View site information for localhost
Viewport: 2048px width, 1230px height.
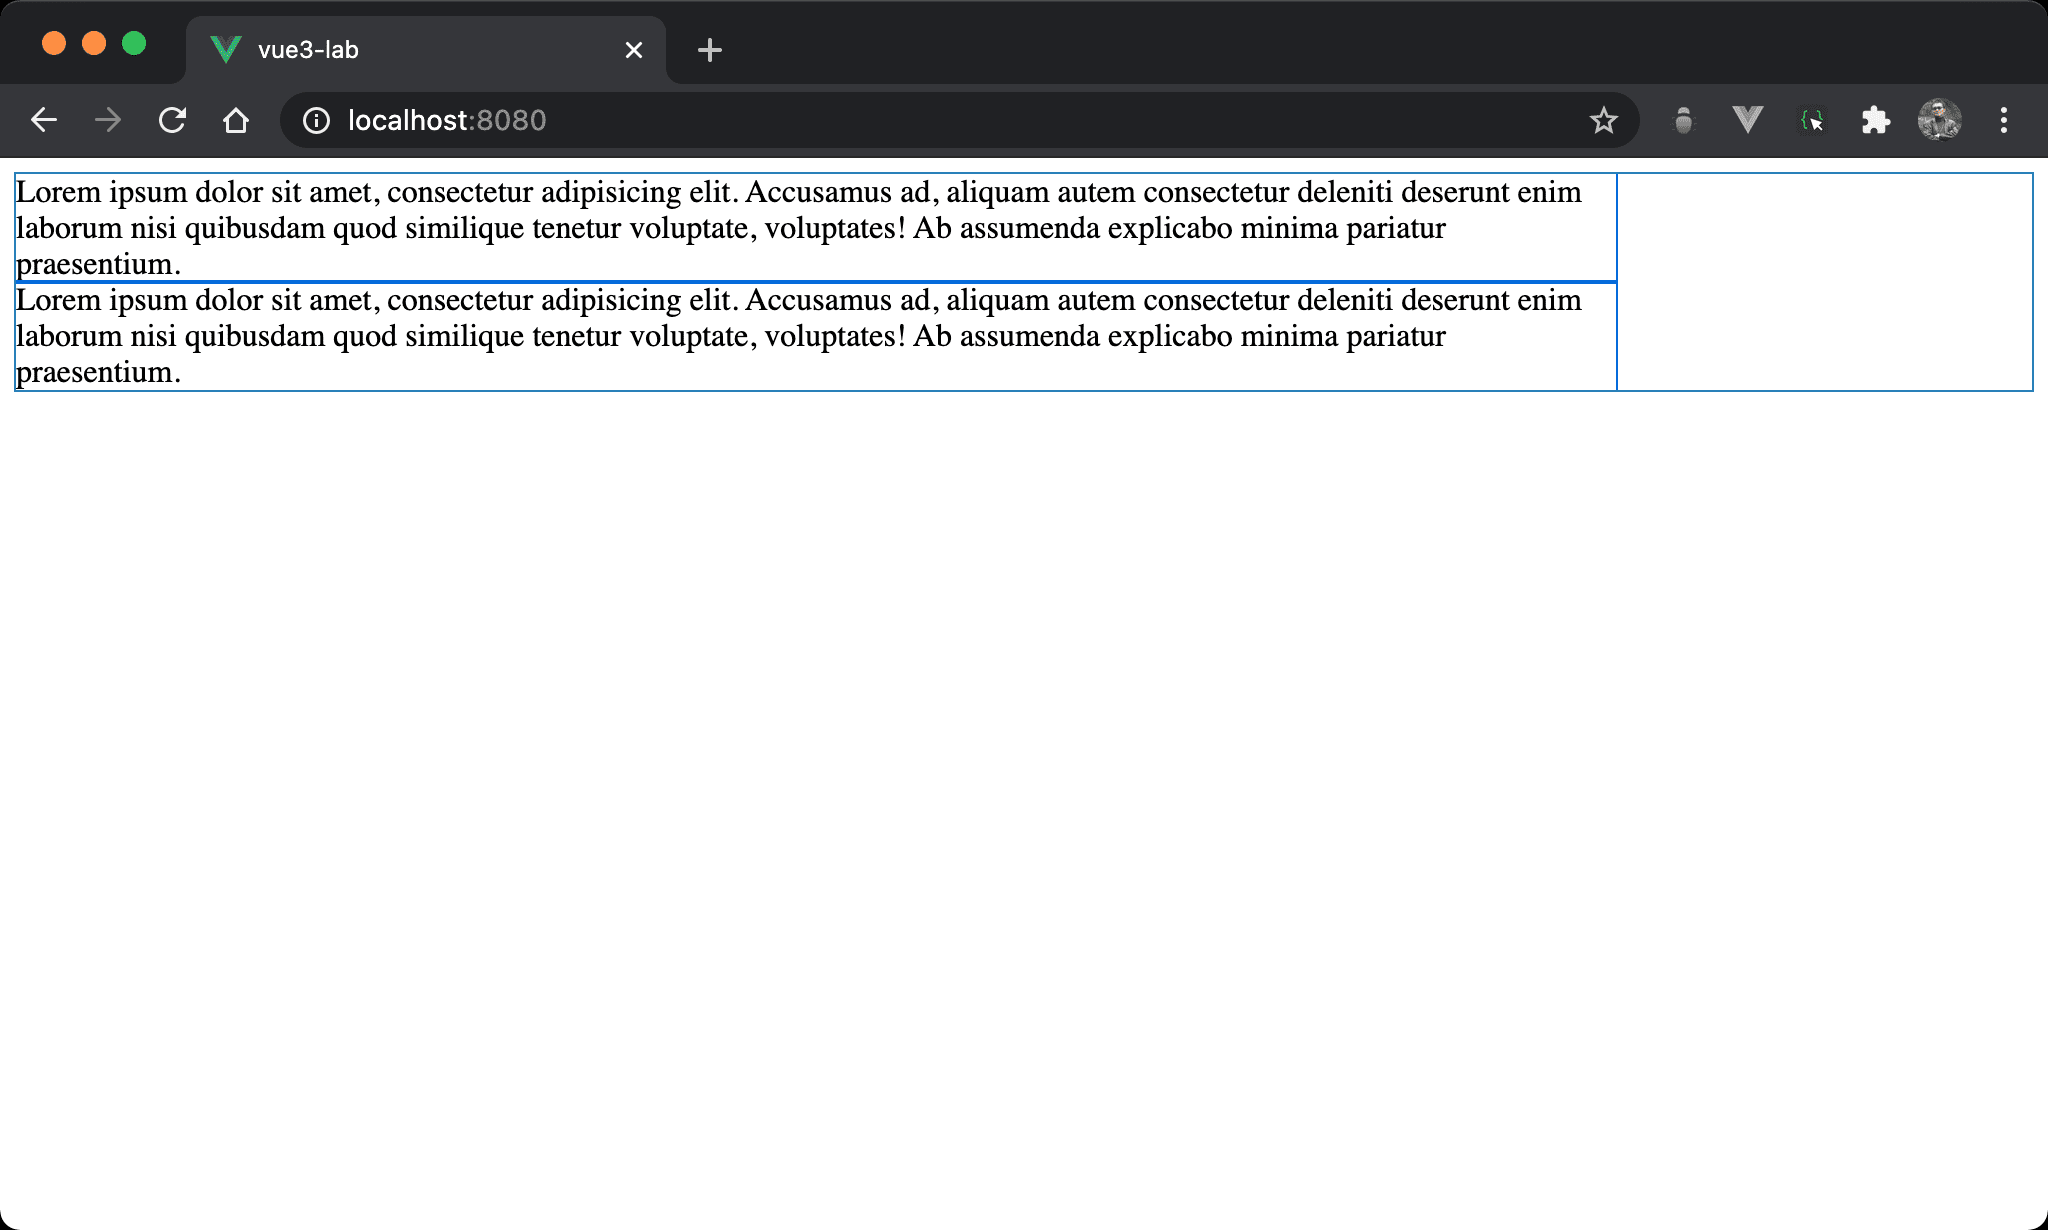pos(316,121)
